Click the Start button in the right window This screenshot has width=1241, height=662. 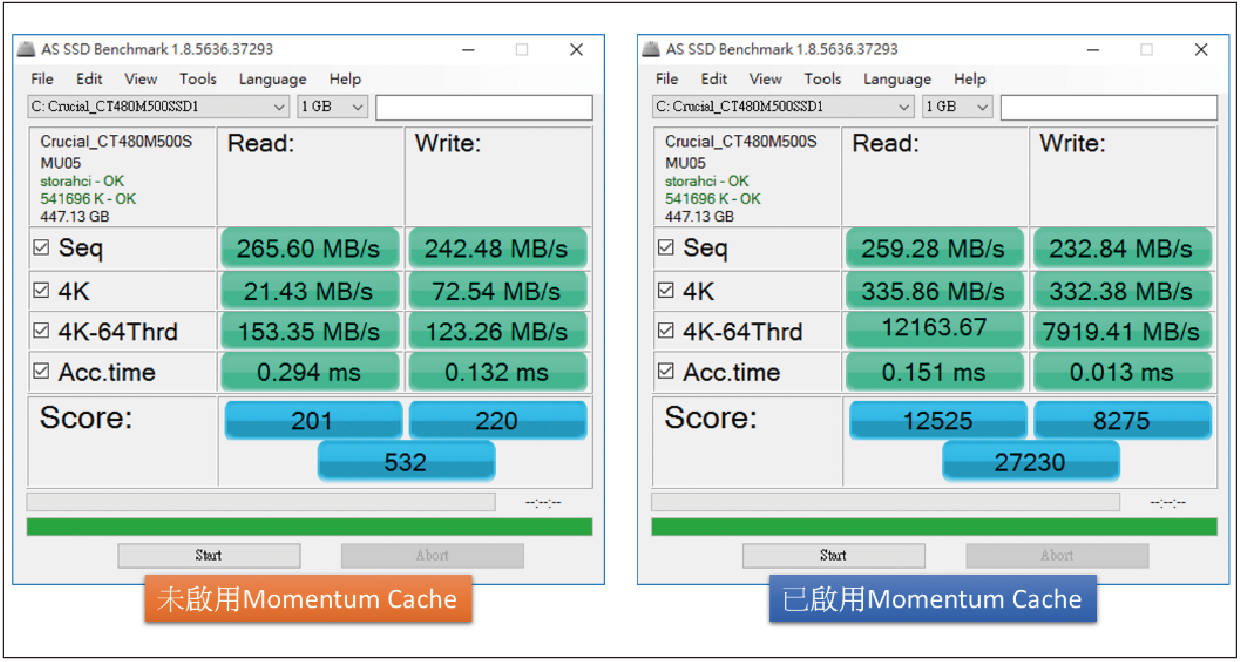(x=833, y=555)
